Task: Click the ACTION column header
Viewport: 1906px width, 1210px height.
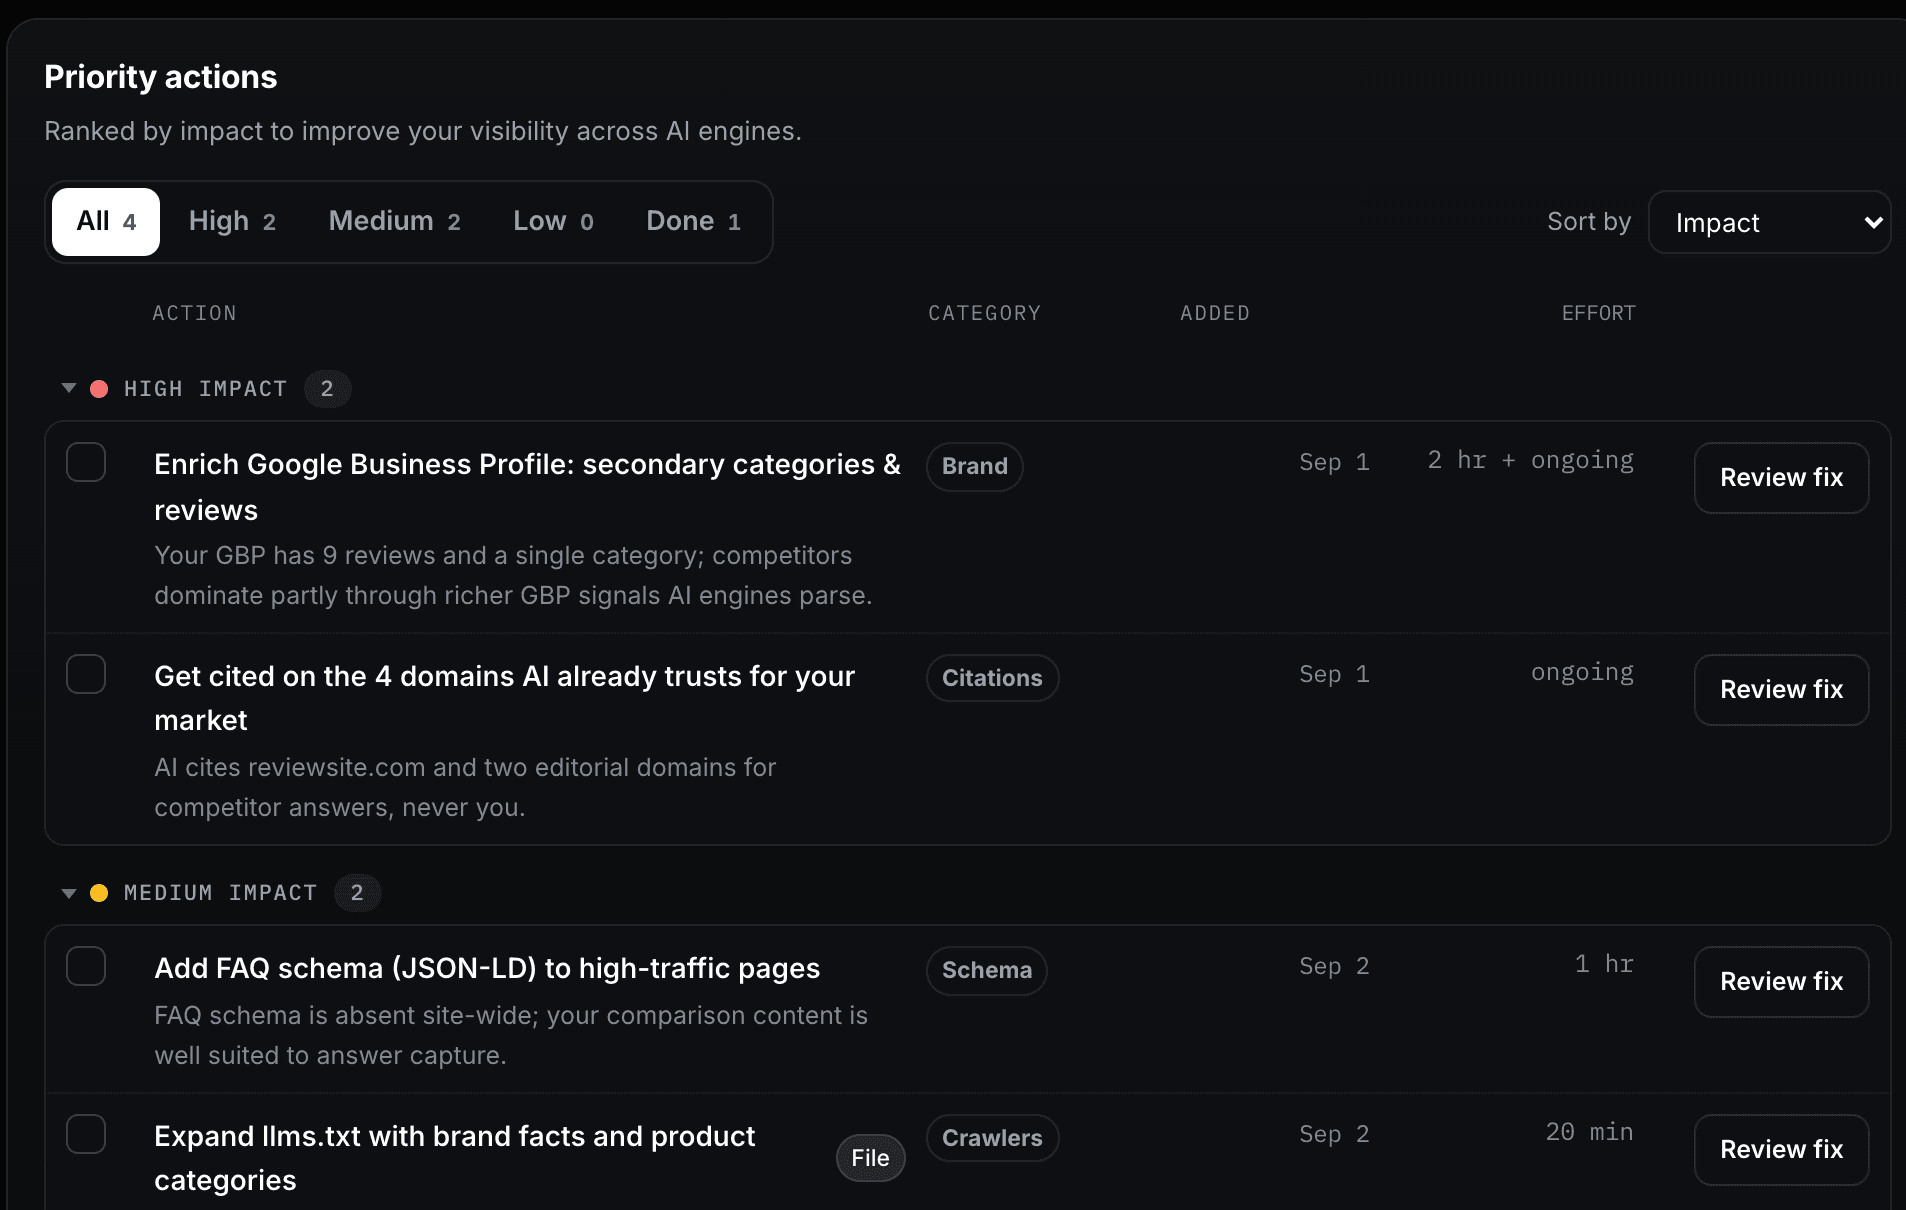Action: [194, 313]
